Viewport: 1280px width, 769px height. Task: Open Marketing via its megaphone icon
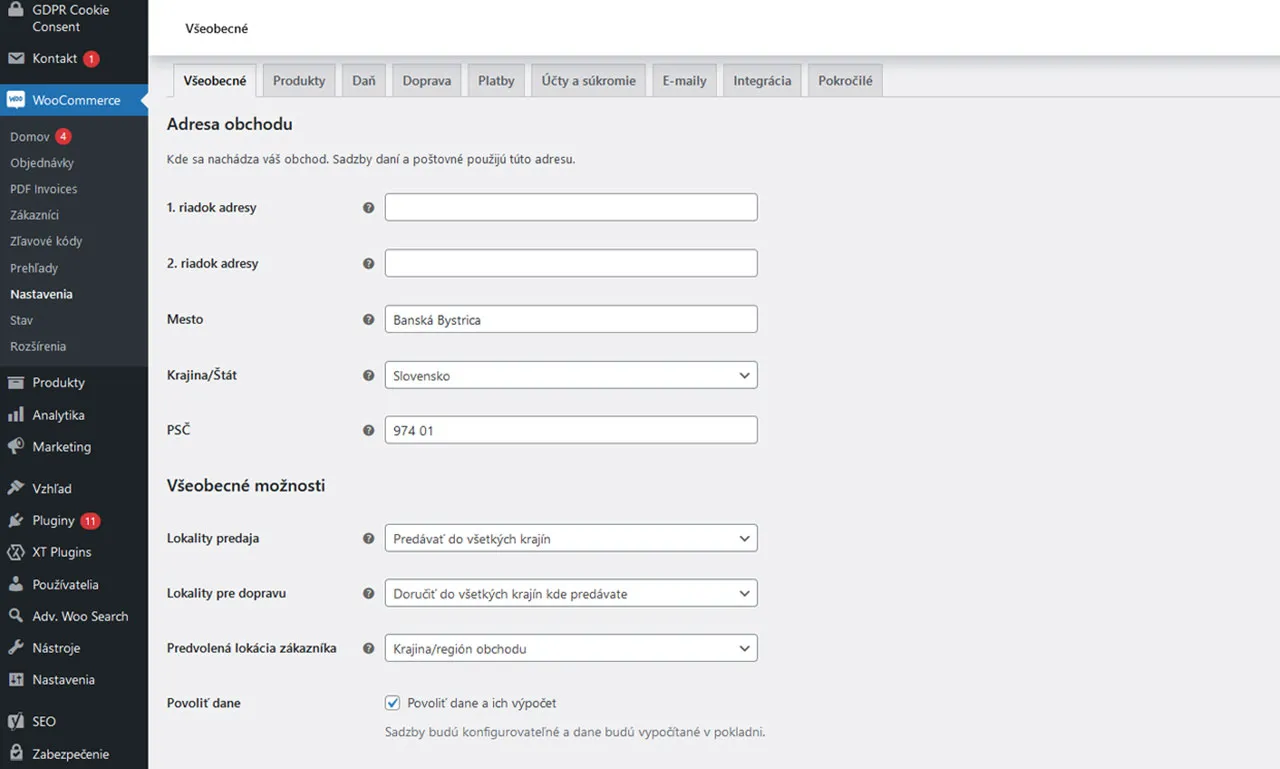16,447
